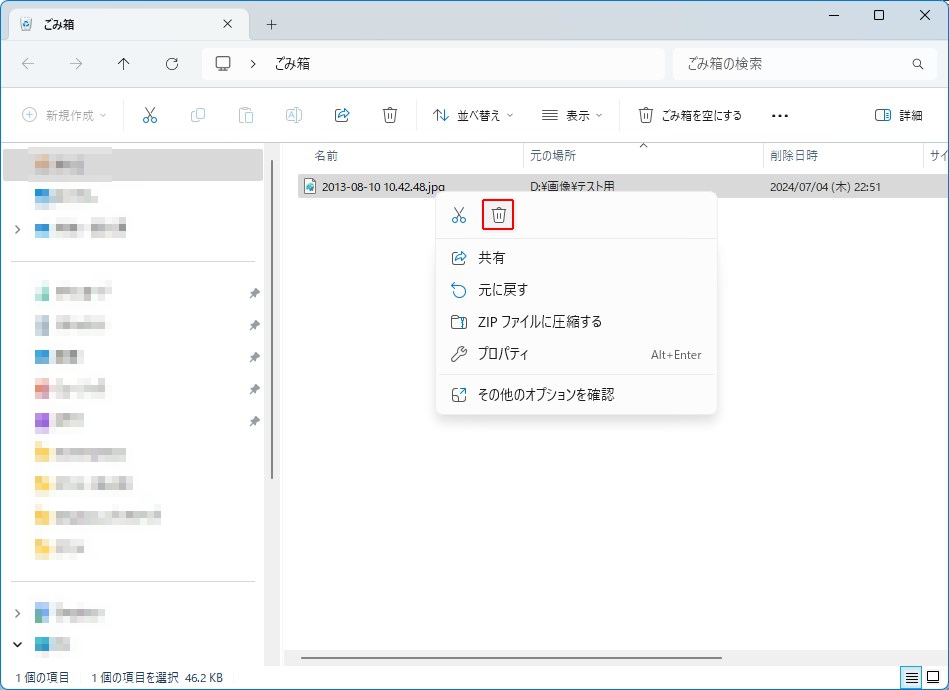949x690 pixels.
Task: Toggle the 詳細 details pane
Action: [898, 115]
